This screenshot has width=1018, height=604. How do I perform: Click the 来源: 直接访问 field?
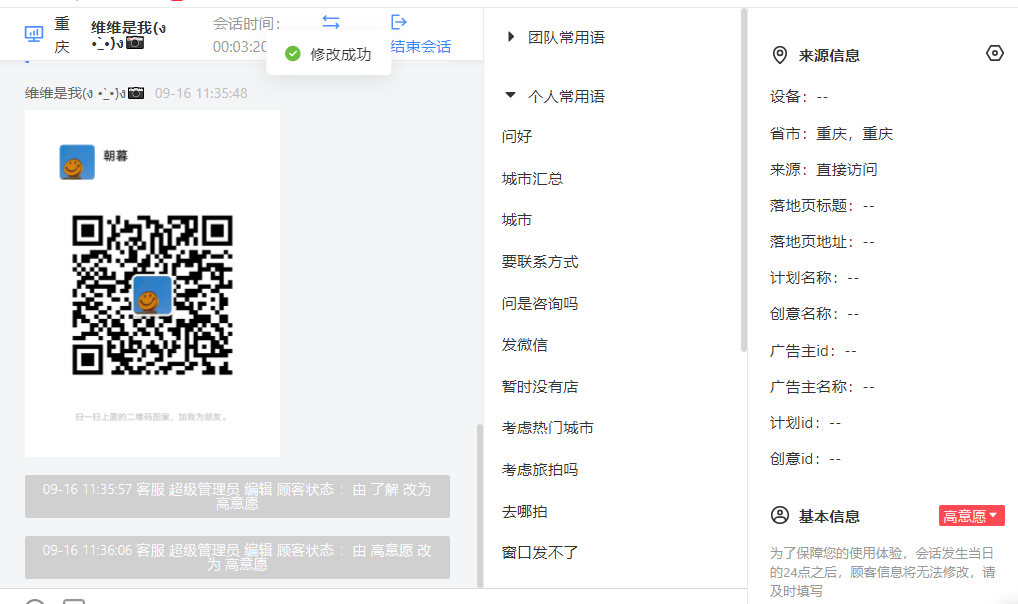823,170
